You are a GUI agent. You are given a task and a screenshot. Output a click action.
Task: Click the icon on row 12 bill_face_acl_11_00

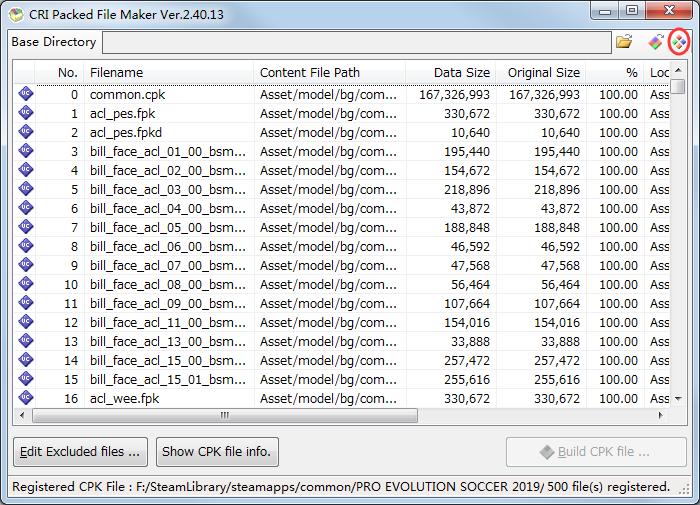click(x=26, y=321)
